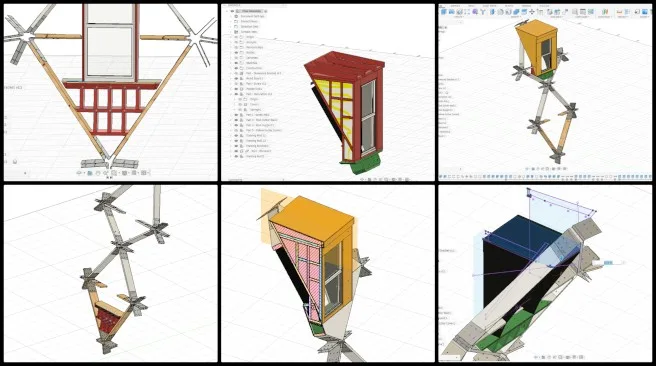Toggle visibility eye of Bodies folder

pyautogui.click(x=236, y=53)
